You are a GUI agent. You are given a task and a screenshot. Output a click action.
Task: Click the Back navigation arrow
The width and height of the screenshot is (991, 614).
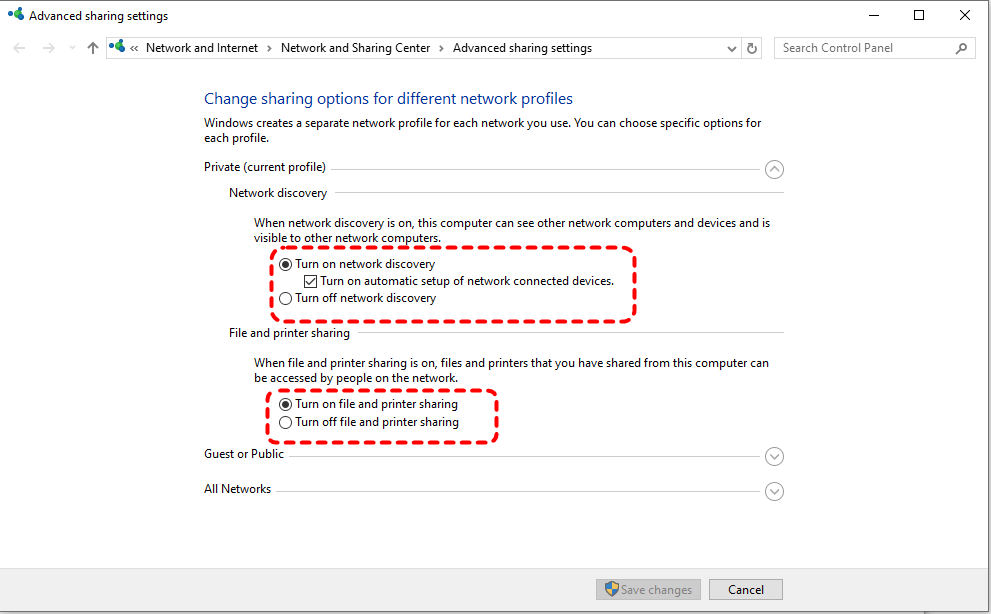tap(20, 48)
